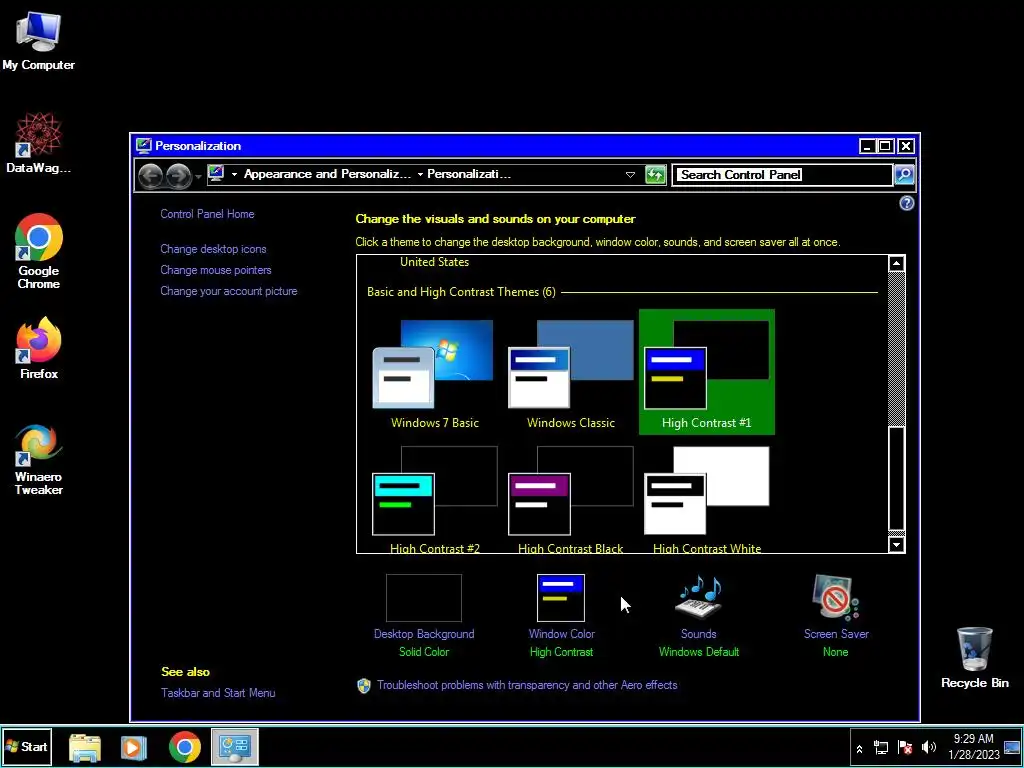1024x768 pixels.
Task: Select the High Contrast White theme
Action: [707, 500]
